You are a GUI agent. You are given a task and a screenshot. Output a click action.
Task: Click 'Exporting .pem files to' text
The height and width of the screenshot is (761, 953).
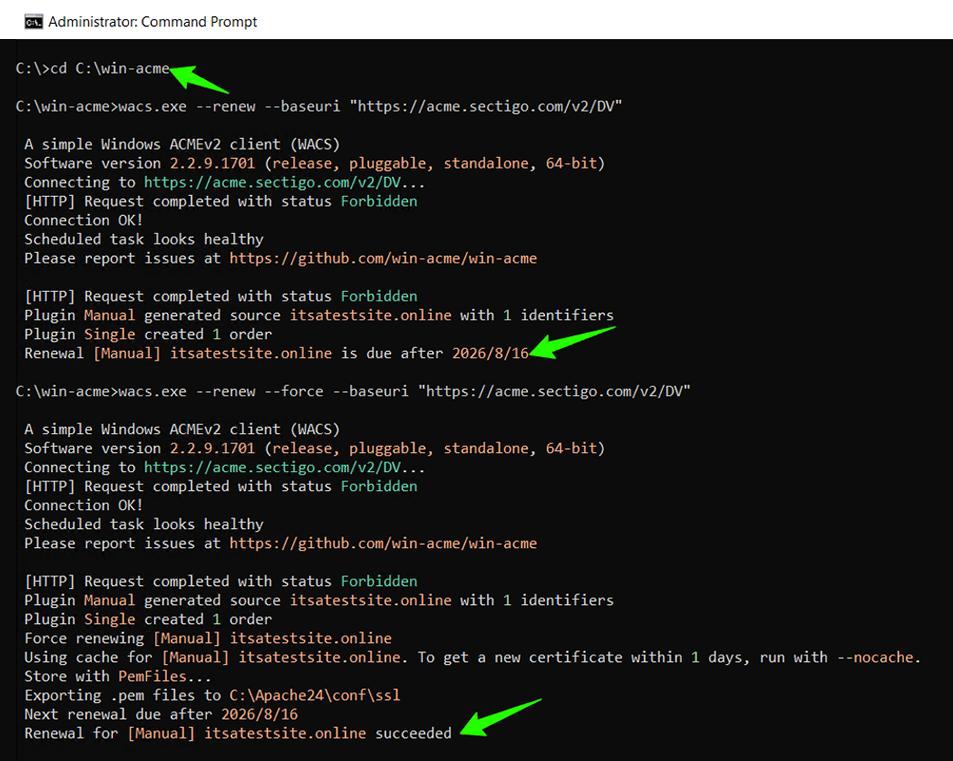tap(122, 696)
